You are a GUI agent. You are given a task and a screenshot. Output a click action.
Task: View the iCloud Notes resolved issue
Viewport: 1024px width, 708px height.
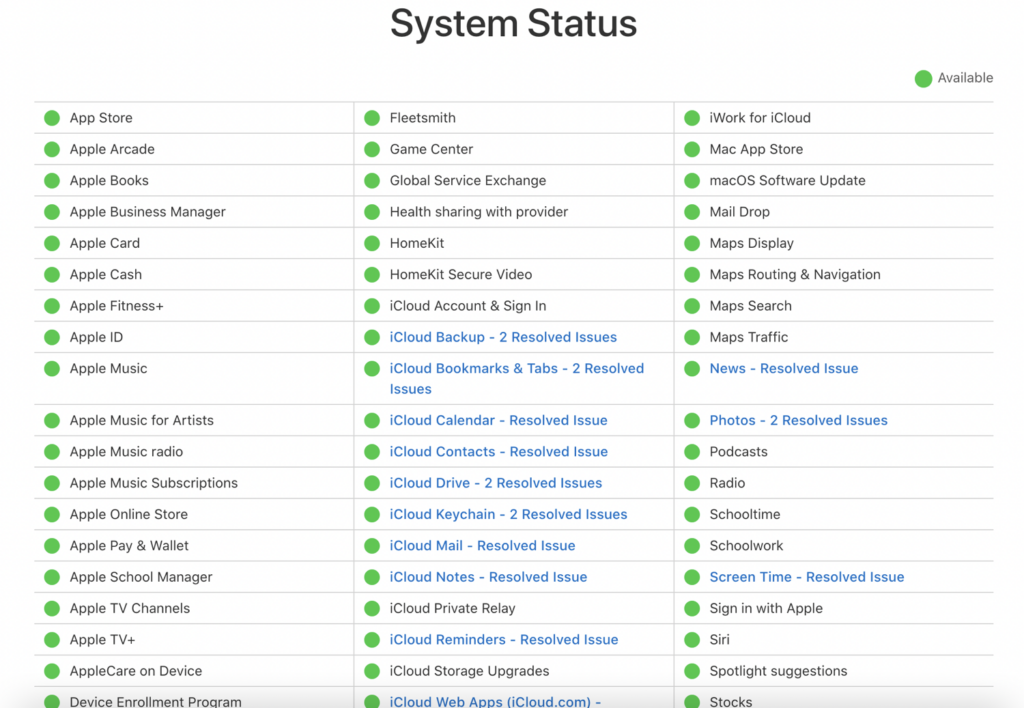tap(488, 577)
